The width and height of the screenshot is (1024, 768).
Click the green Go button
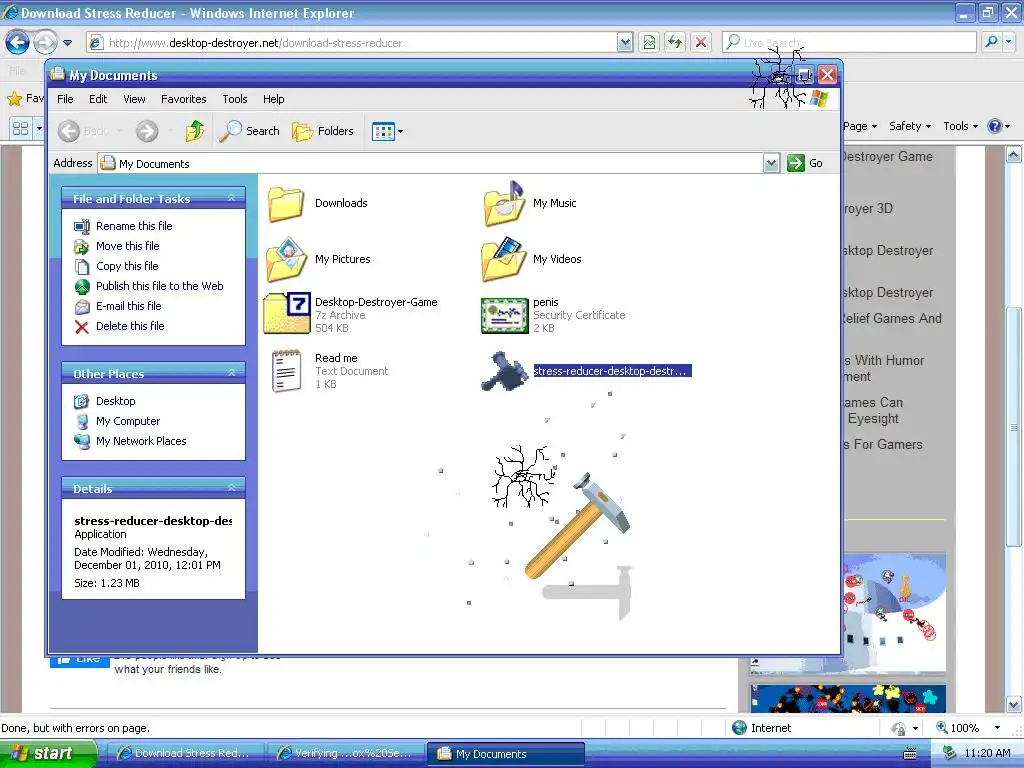(x=805, y=163)
